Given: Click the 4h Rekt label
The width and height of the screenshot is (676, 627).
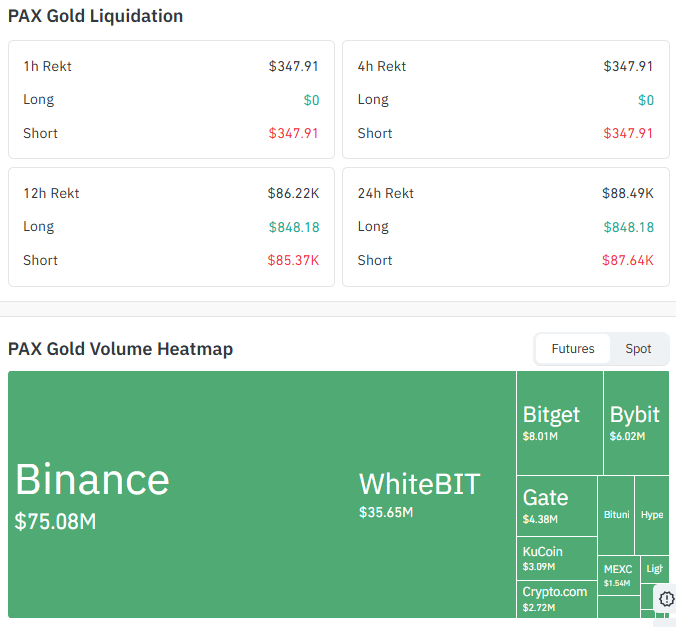Looking at the screenshot, I should [x=382, y=66].
